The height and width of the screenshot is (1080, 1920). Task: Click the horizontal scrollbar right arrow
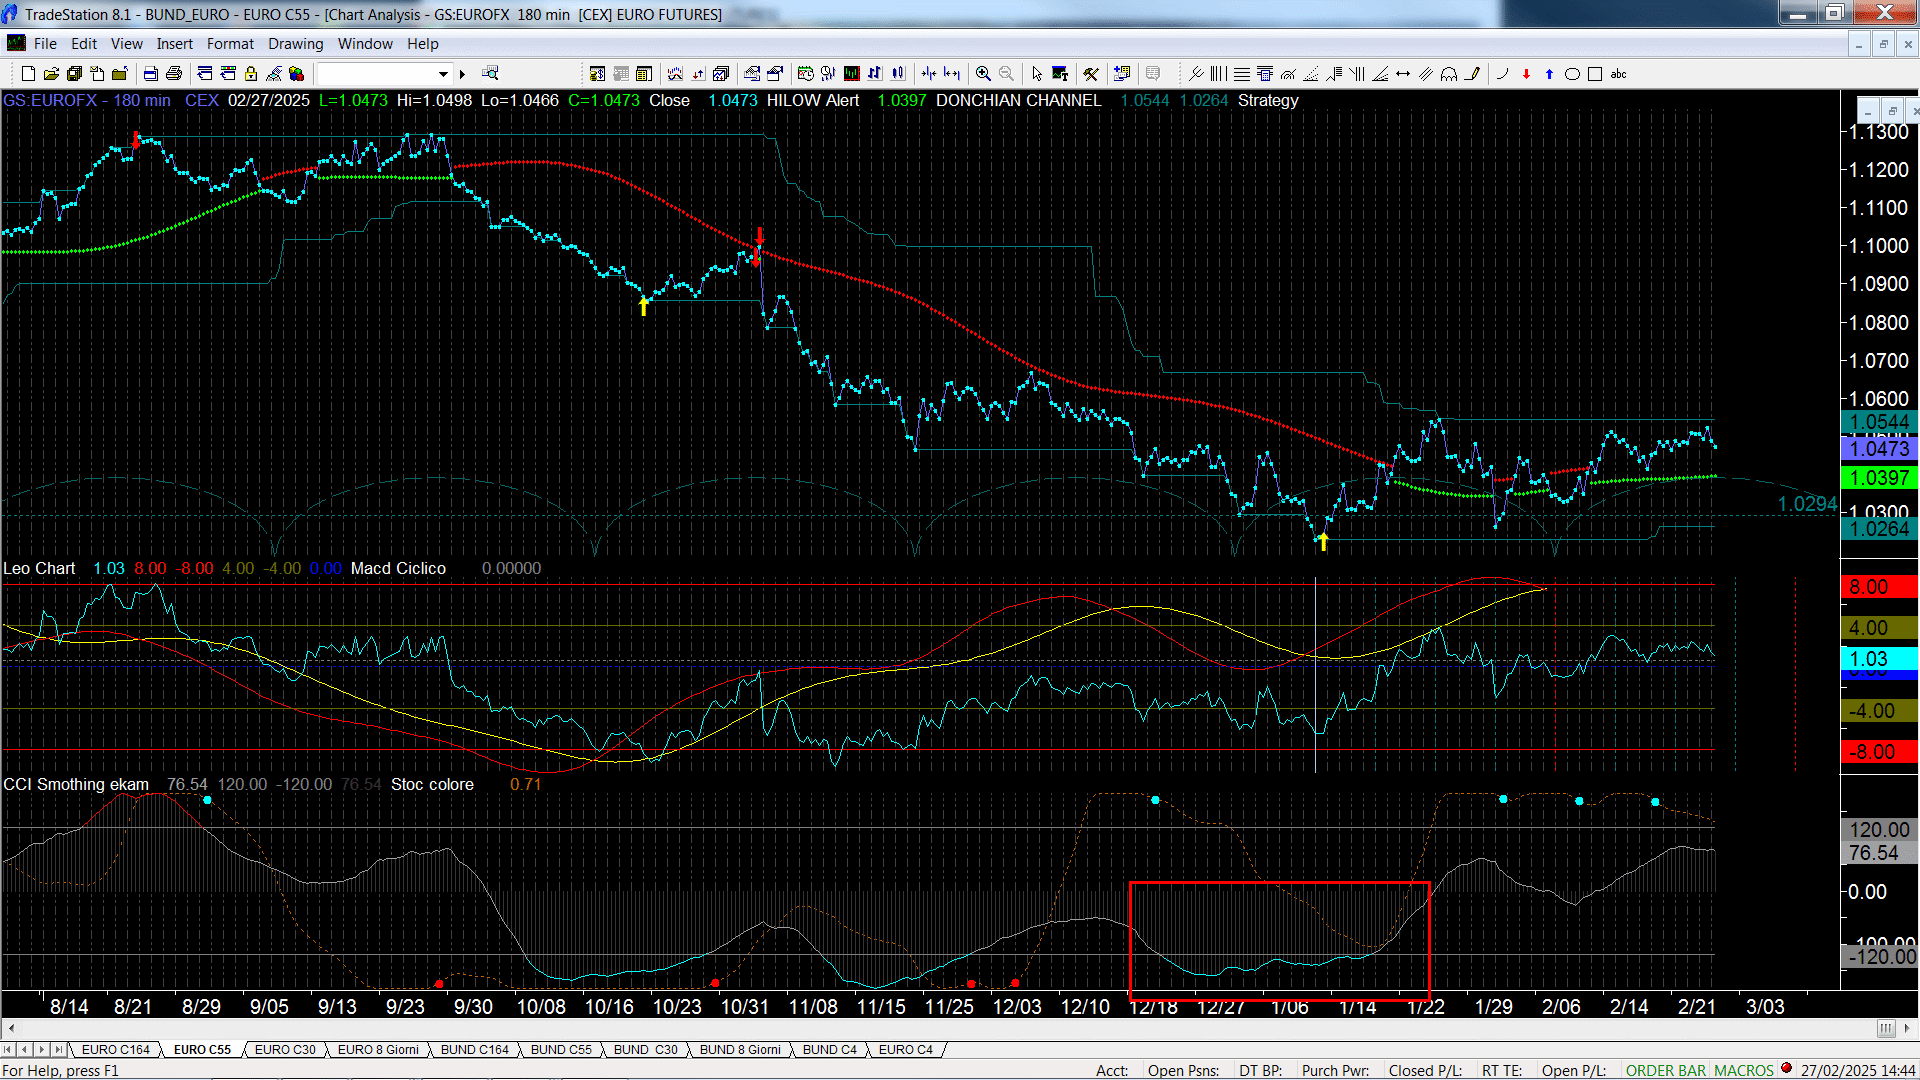1907,1028
